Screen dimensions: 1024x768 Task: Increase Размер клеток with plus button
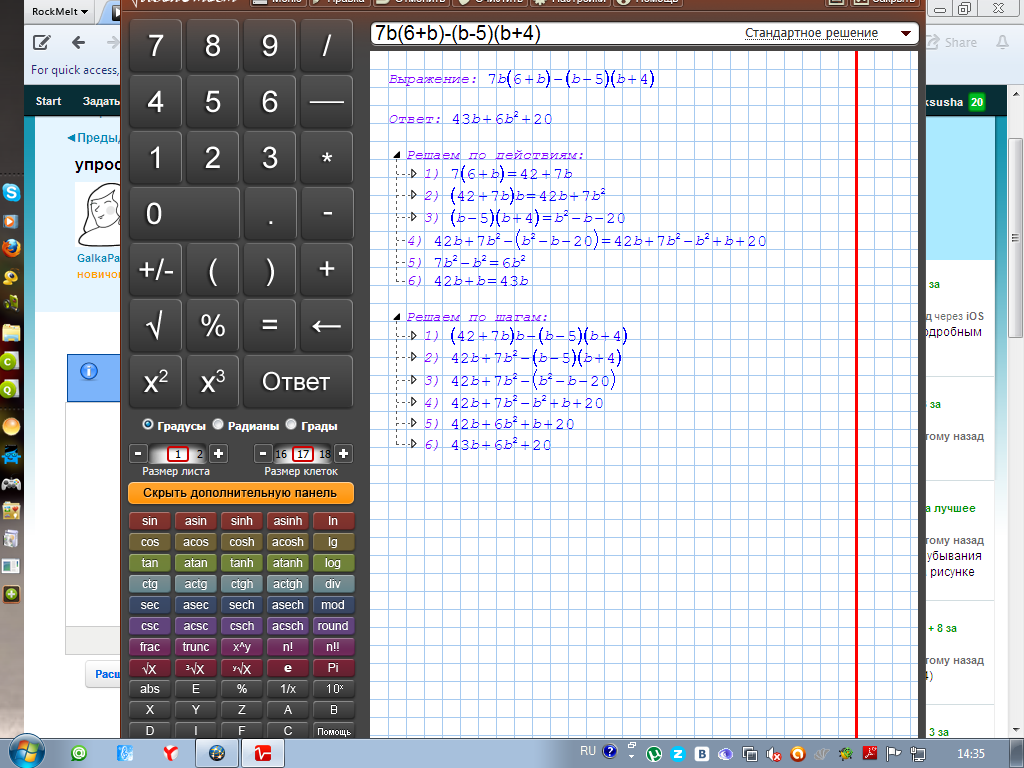[343, 453]
